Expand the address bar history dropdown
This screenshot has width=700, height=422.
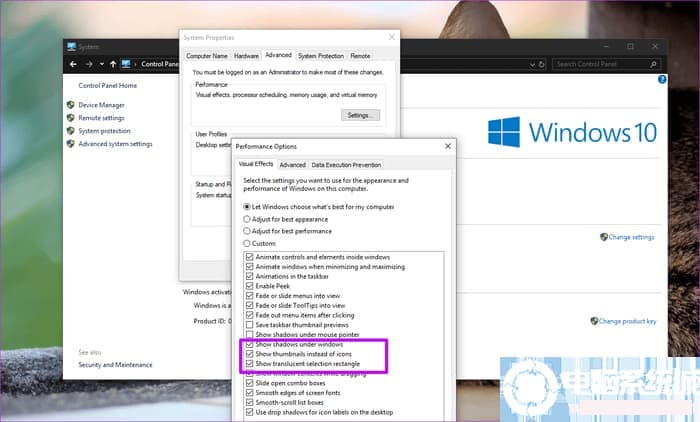pyautogui.click(x=532, y=65)
